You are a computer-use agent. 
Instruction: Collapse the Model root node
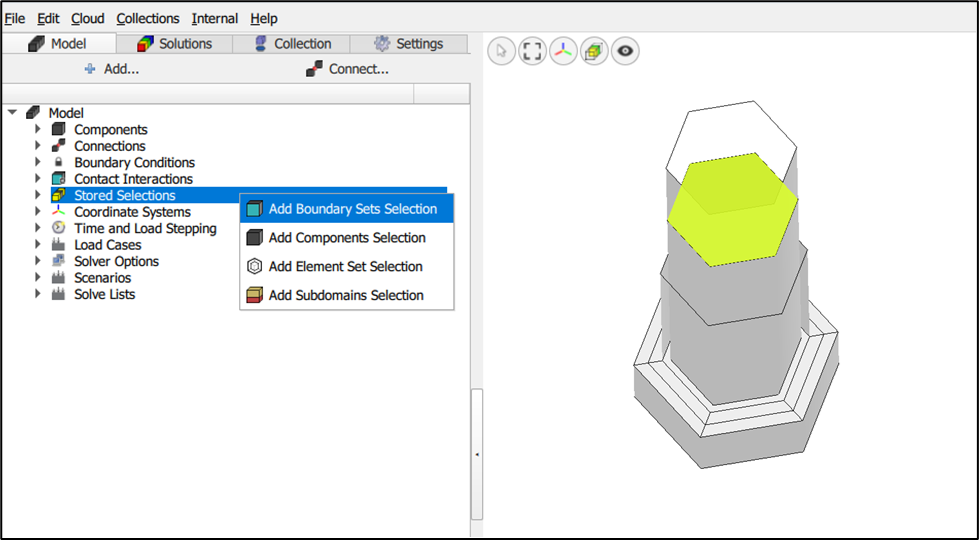(12, 113)
